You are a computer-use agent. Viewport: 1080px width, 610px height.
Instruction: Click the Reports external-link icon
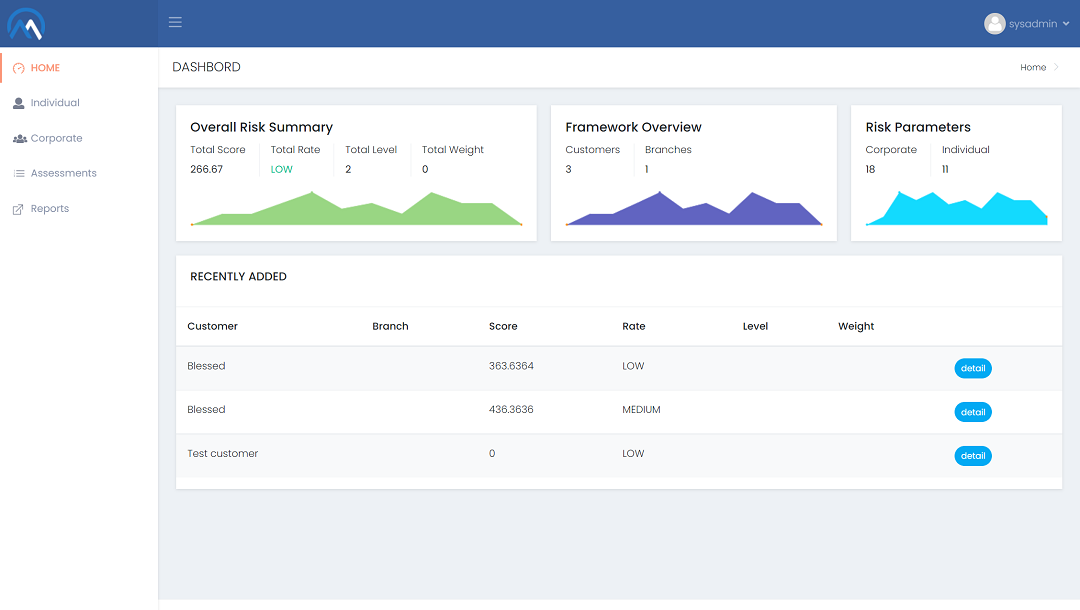[19, 209]
